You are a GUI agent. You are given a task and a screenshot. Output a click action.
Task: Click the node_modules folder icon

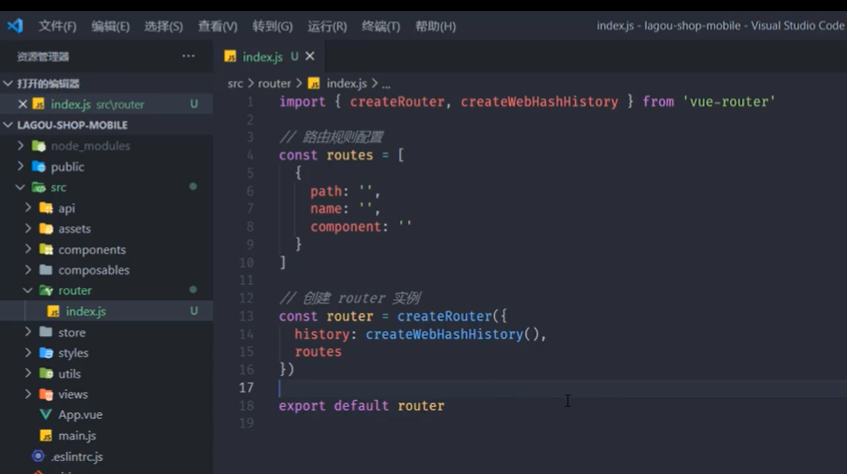pos(38,146)
